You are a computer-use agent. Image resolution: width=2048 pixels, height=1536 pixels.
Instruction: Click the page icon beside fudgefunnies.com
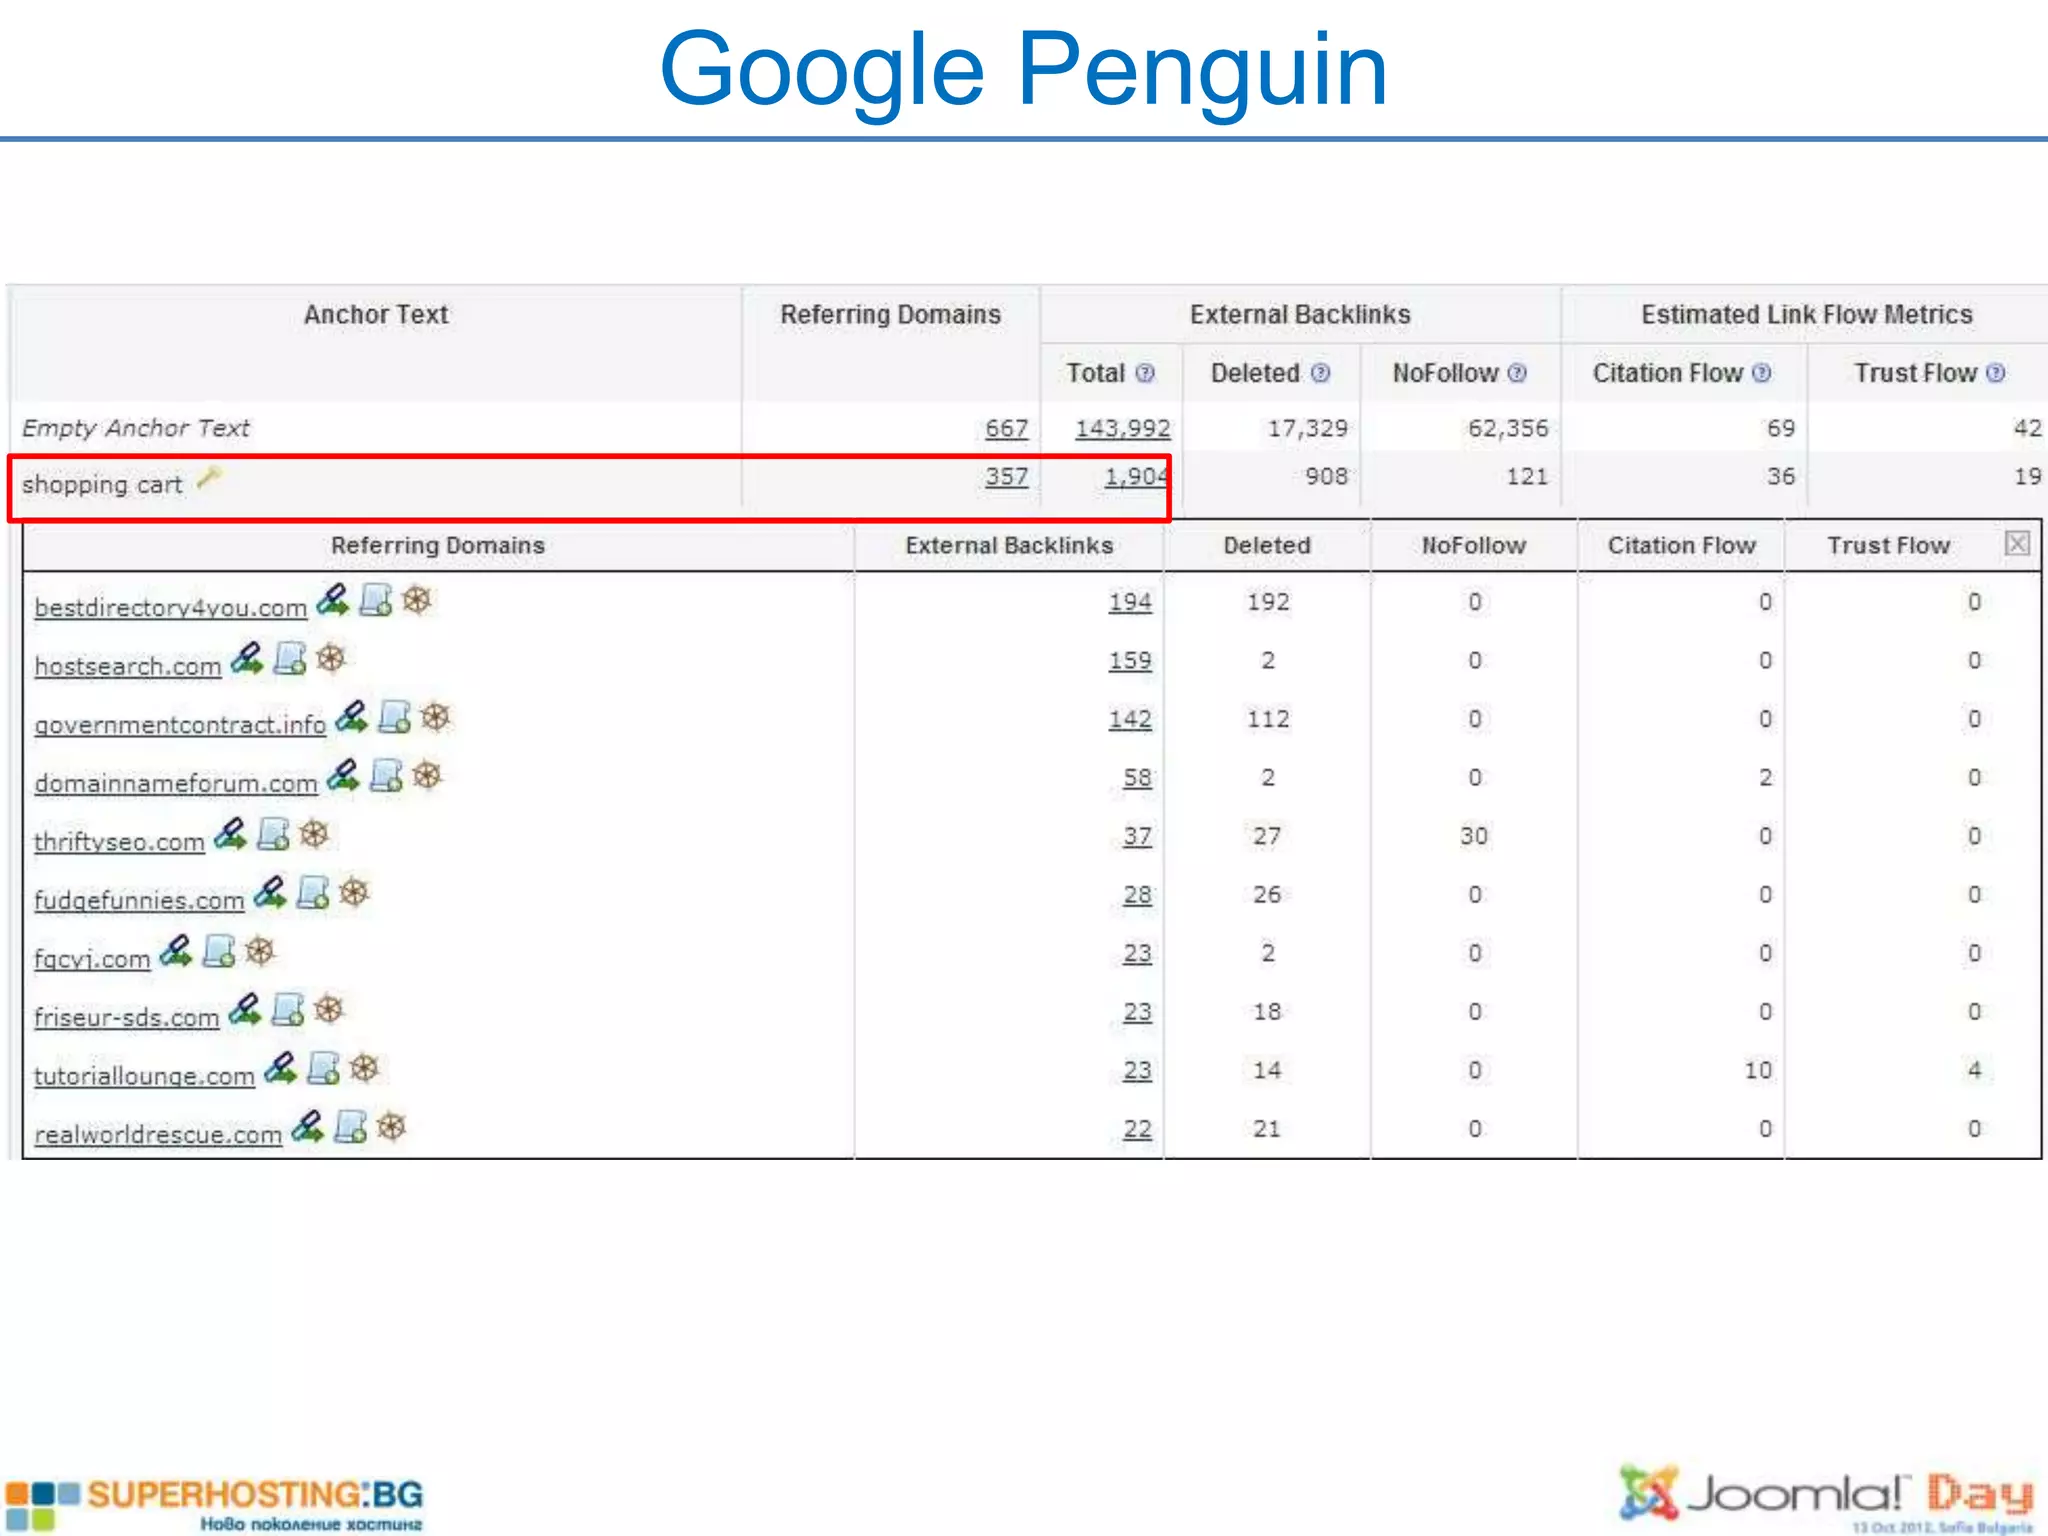[314, 892]
